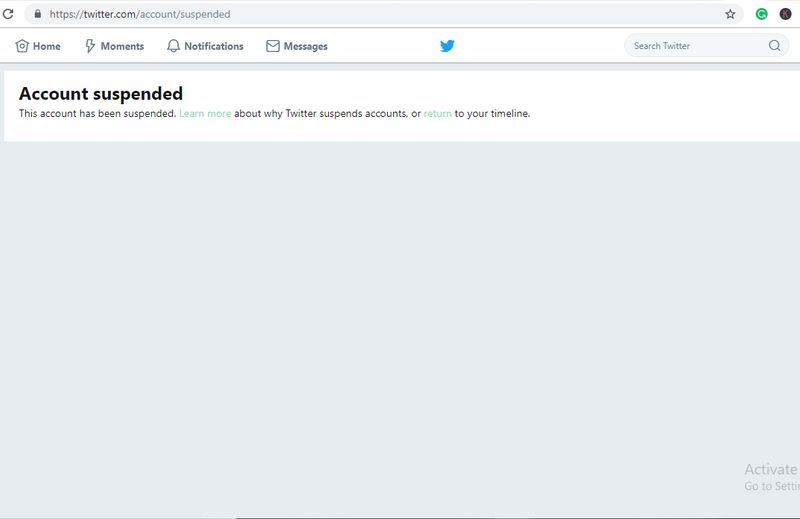This screenshot has width=800, height=519.
Task: Select the twitter.com address bar URL
Action: (140, 15)
